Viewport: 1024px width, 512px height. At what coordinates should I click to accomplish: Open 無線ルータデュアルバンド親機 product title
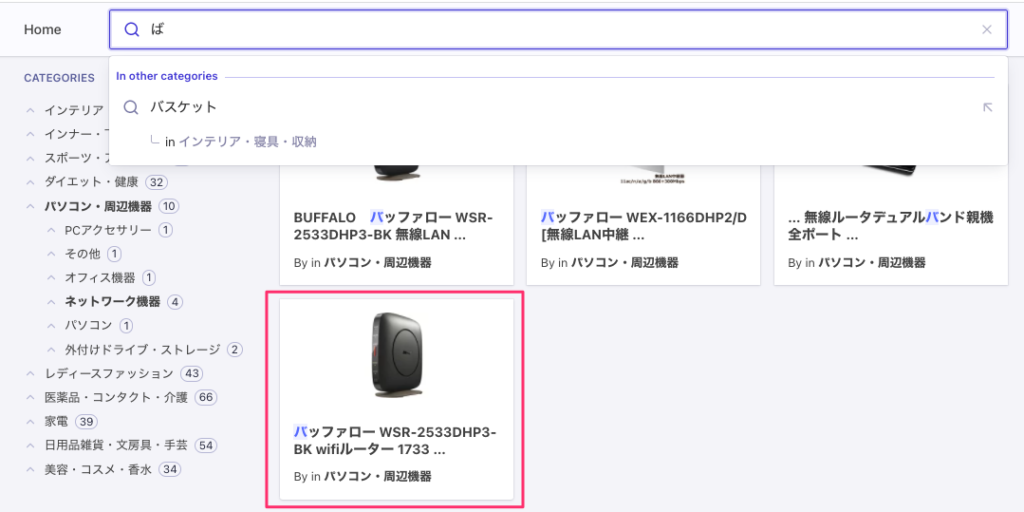click(x=891, y=226)
